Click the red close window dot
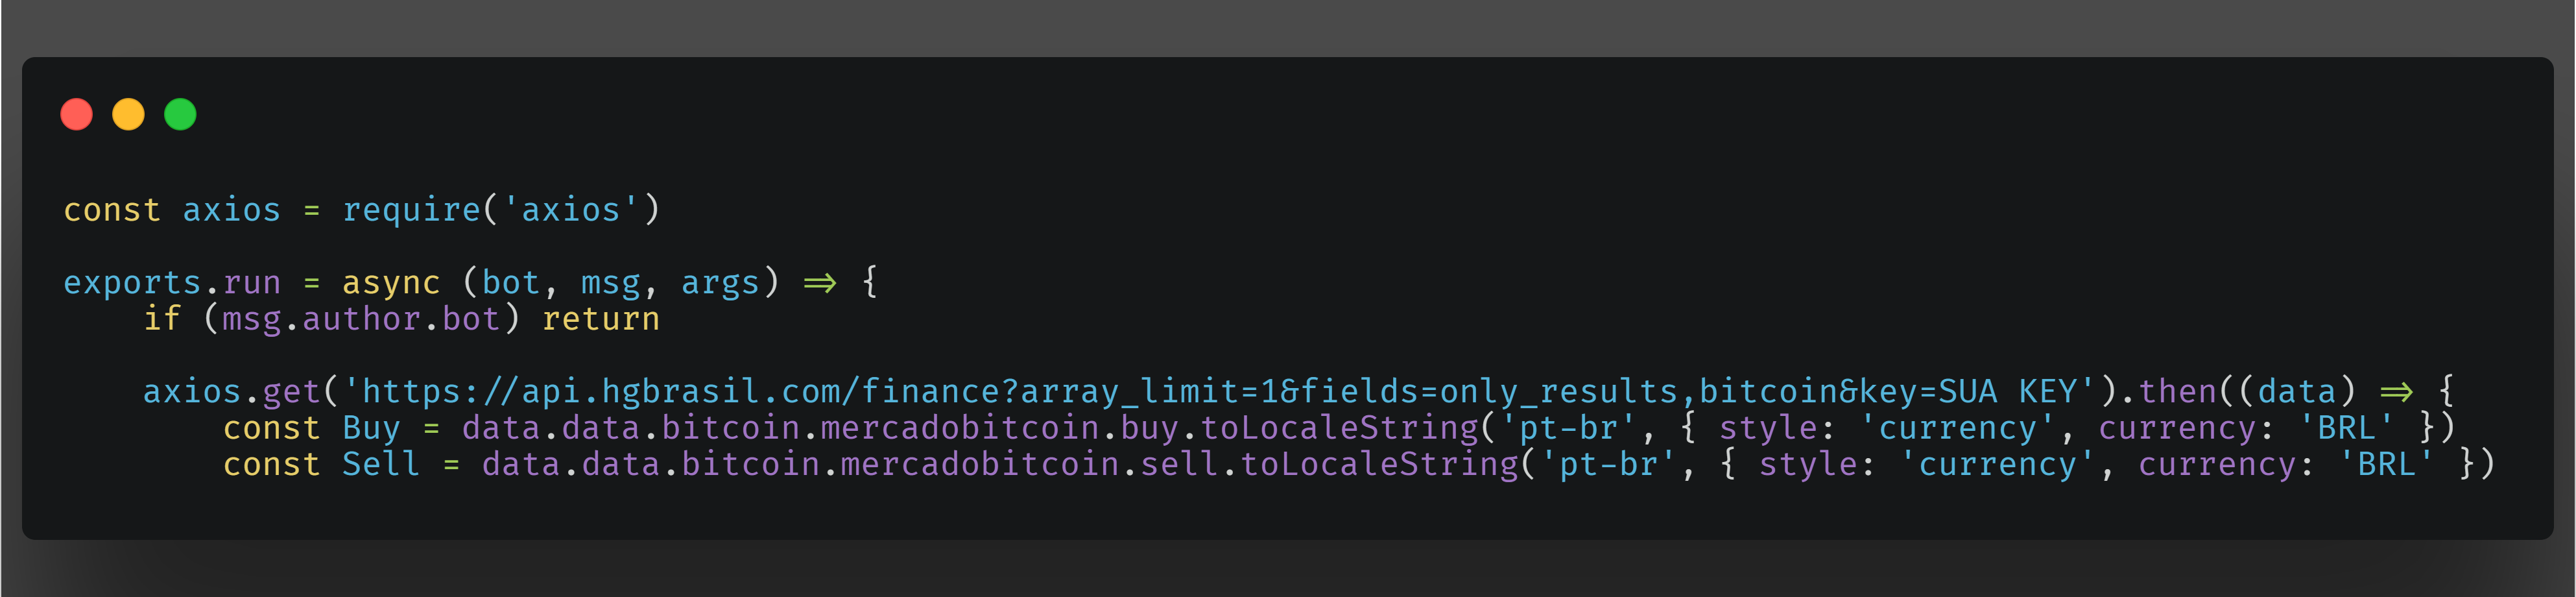This screenshot has width=2576, height=597. tap(77, 115)
